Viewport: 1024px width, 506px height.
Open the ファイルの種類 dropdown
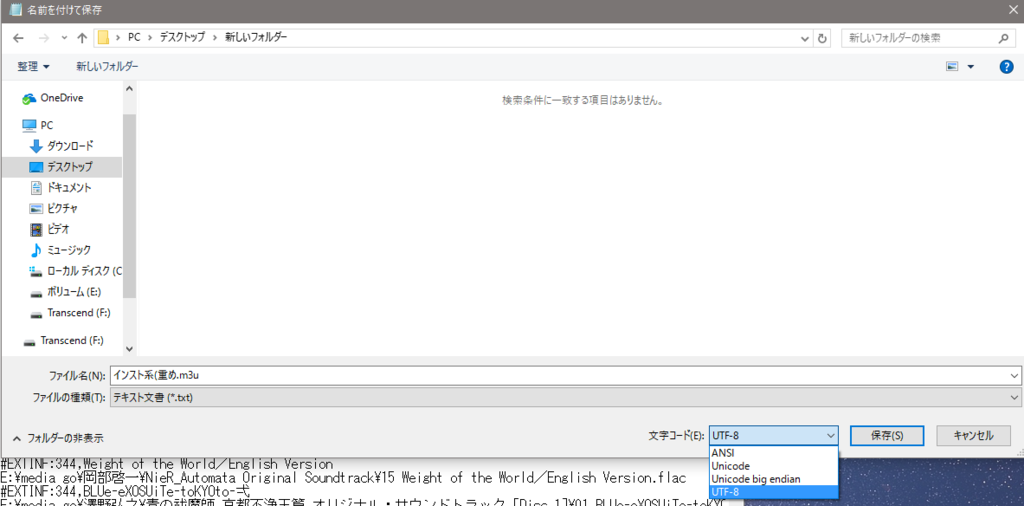tap(566, 396)
